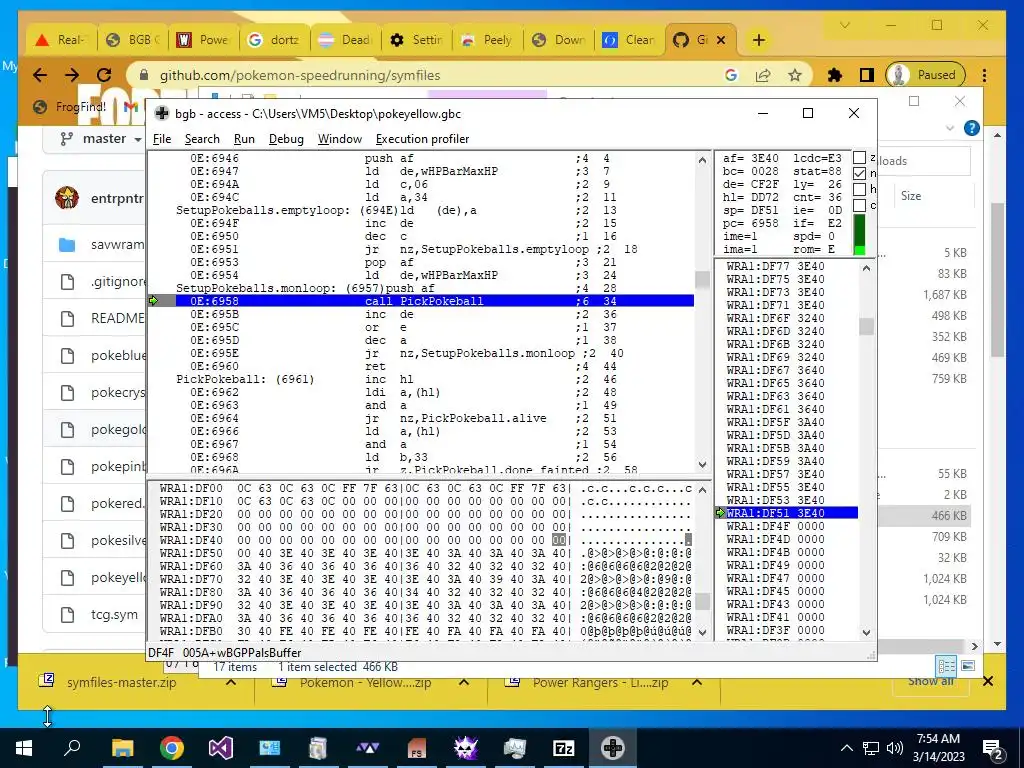This screenshot has width=1024, height=768.
Task: Select stack entry WRA1:DF77 3E40
Action: coord(786,266)
